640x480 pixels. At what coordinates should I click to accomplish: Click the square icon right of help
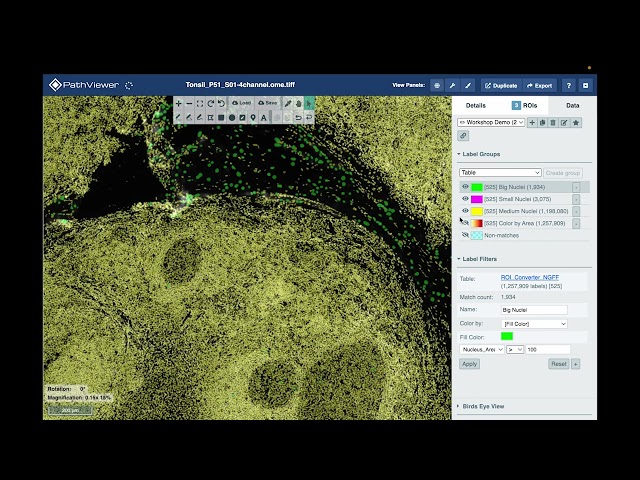point(585,85)
